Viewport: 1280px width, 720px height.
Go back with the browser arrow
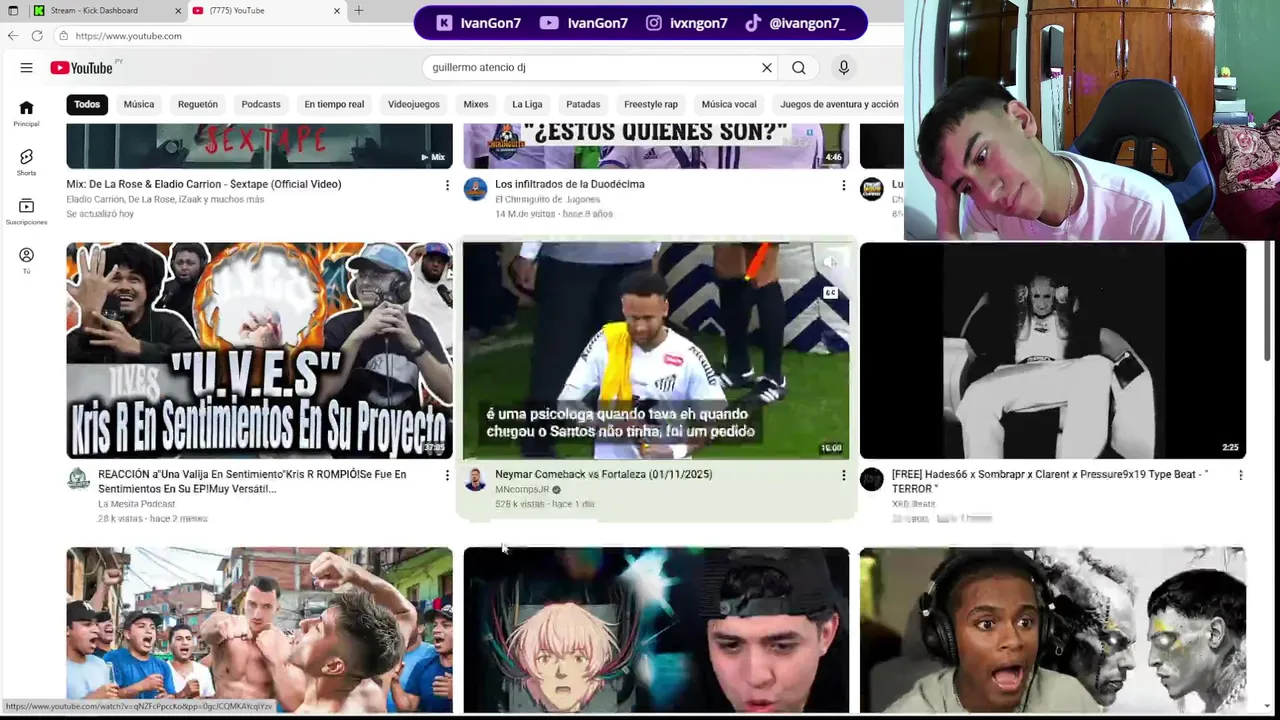coord(12,35)
